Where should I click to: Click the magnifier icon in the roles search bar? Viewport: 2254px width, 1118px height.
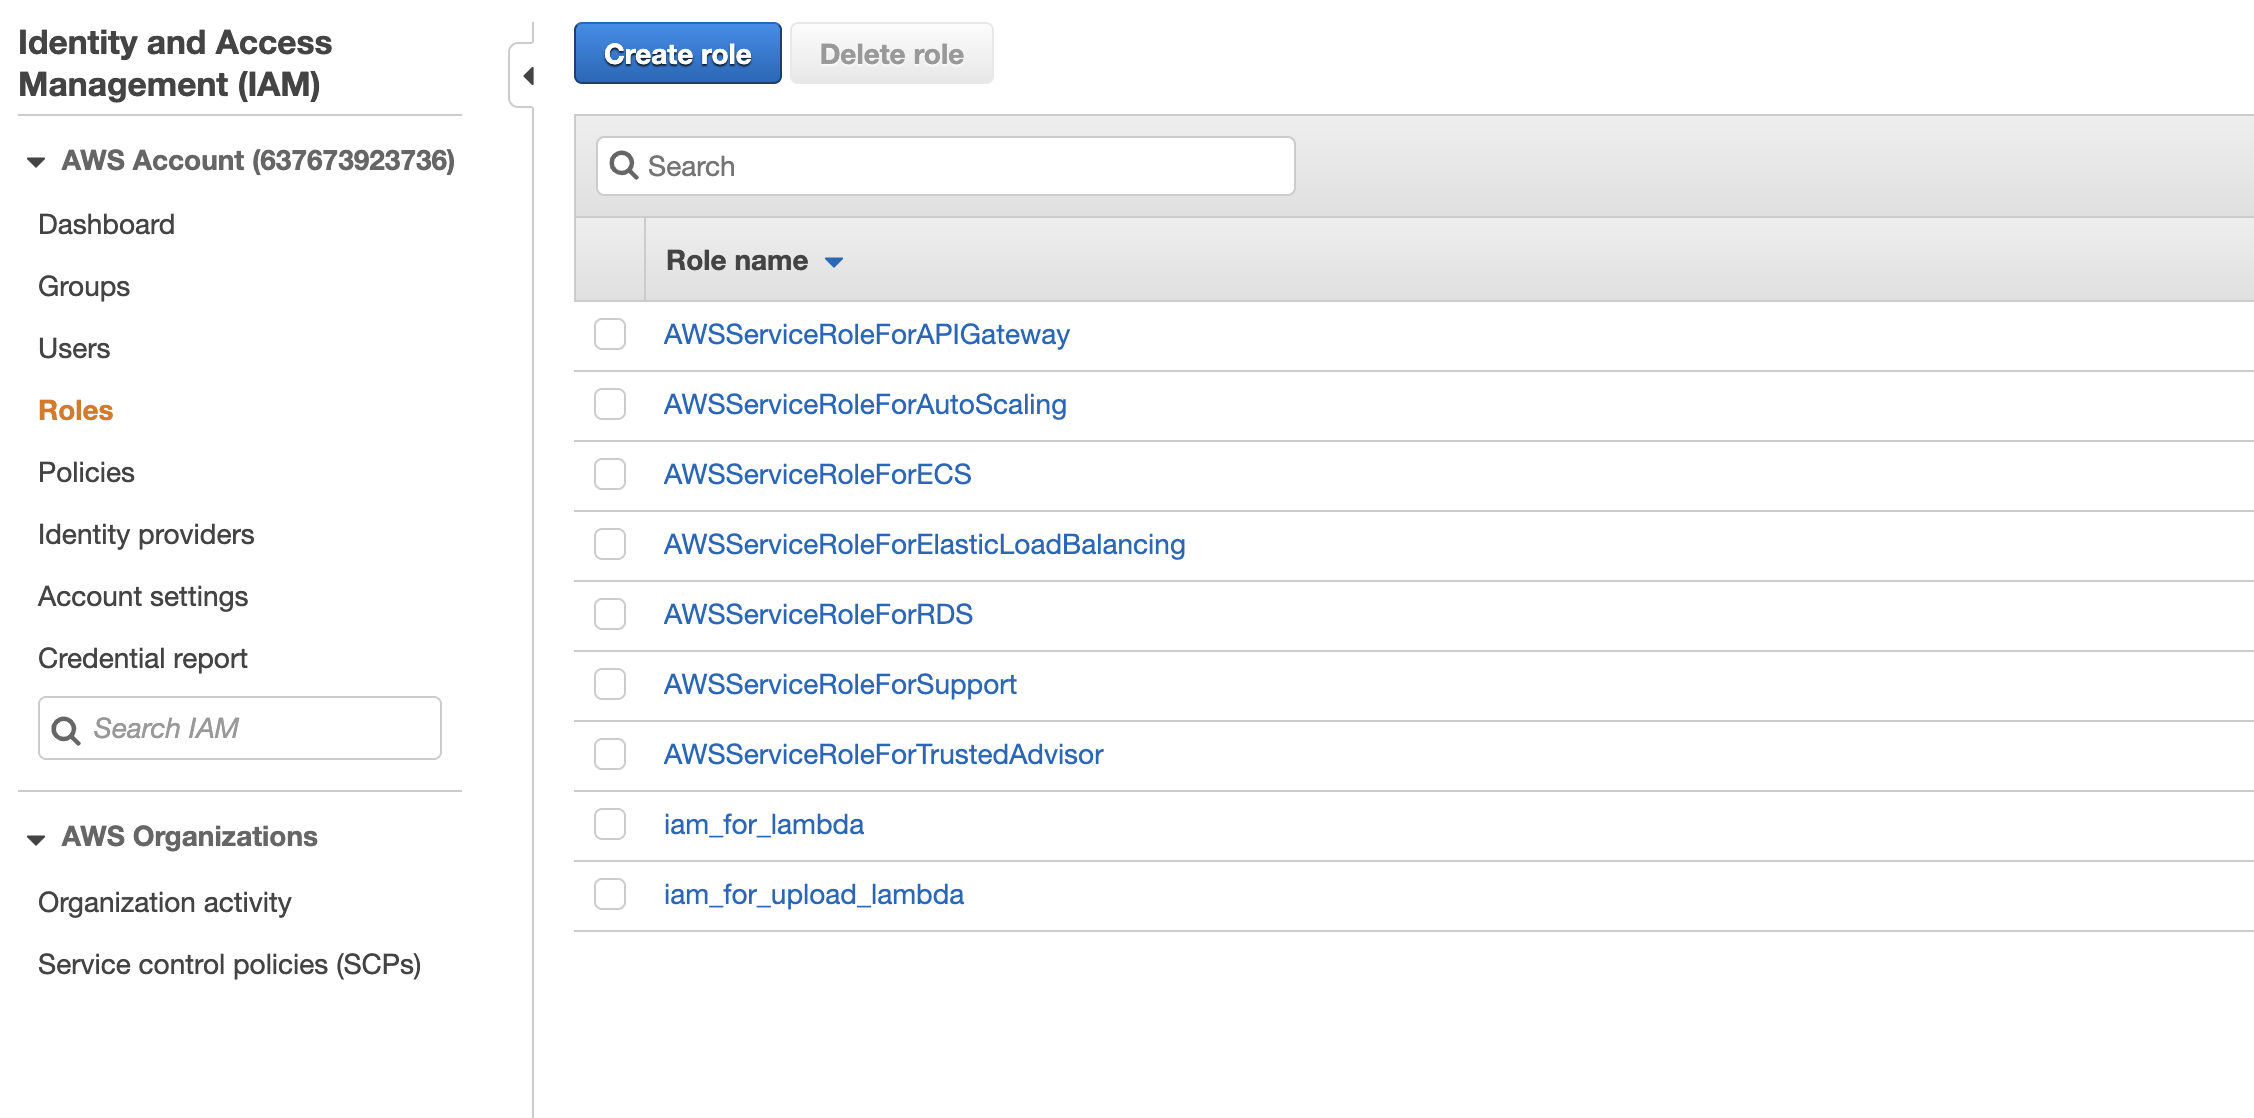click(x=624, y=166)
